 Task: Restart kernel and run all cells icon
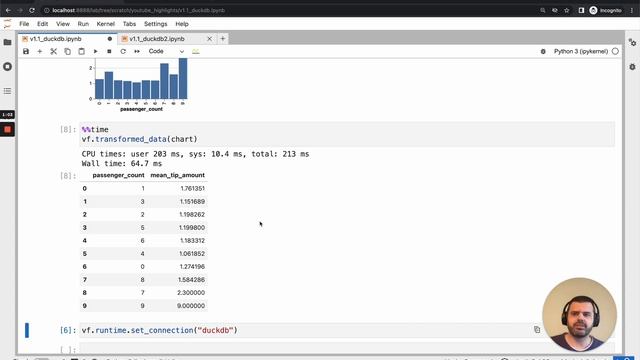[x=137, y=51]
